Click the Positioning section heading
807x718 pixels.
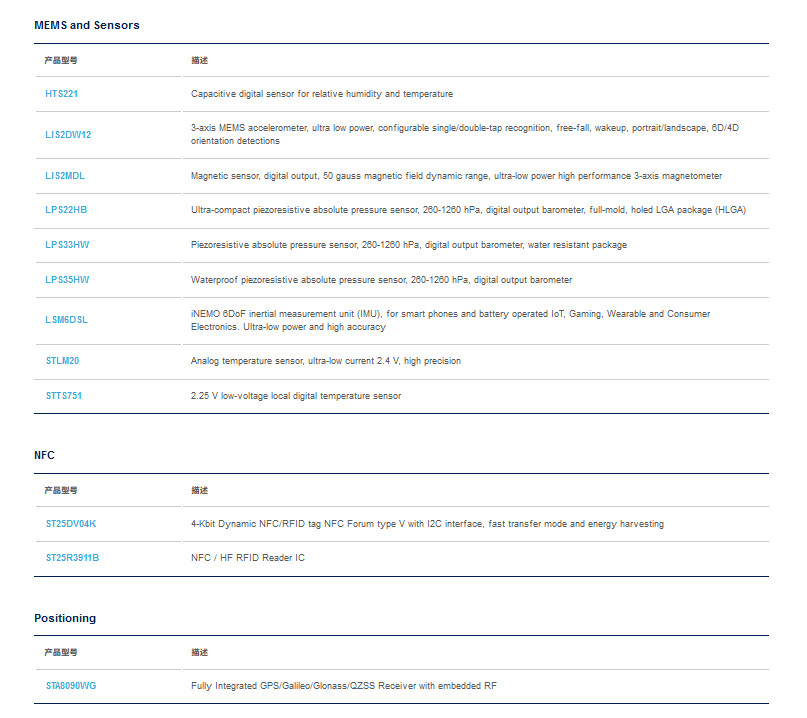pos(65,618)
